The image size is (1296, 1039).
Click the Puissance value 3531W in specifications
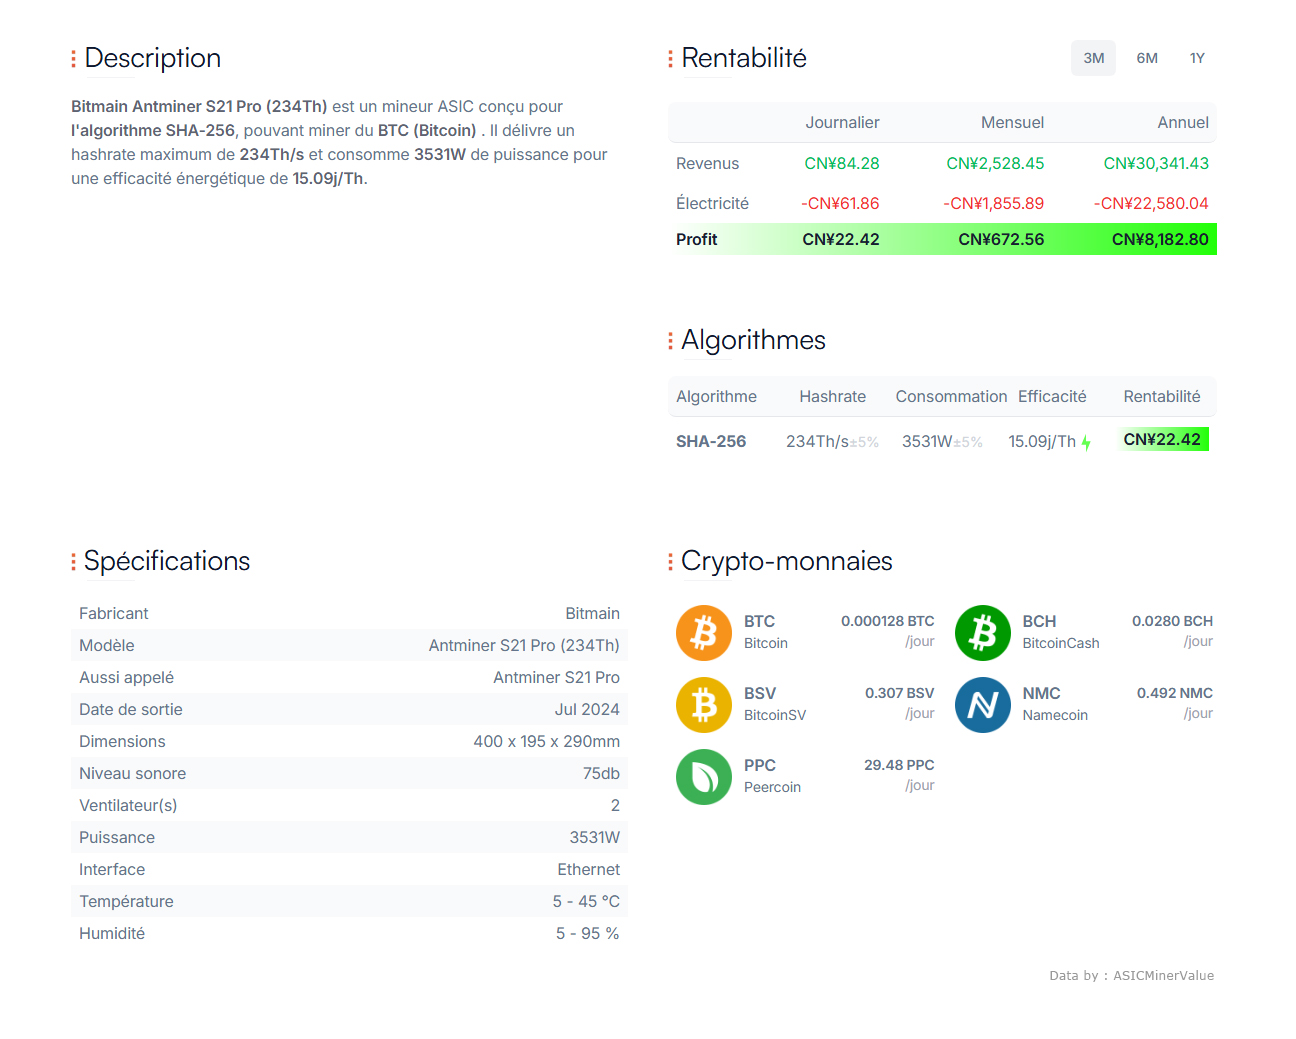tap(595, 837)
